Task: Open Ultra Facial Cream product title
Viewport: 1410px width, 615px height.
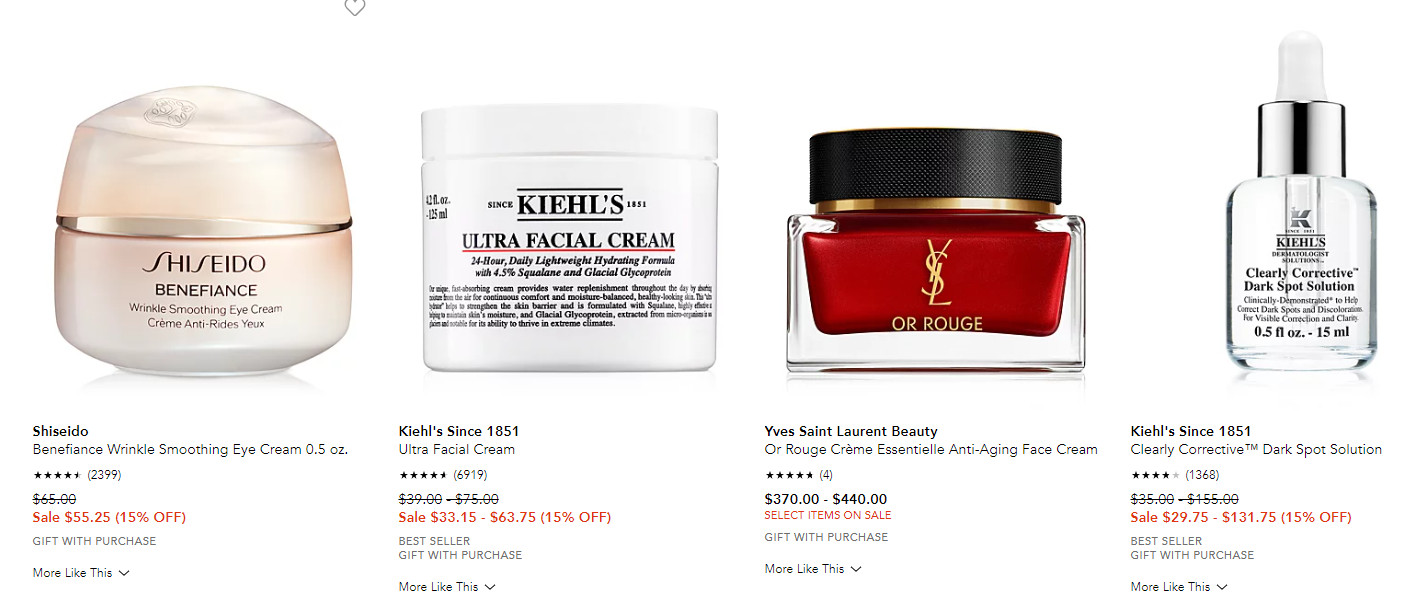Action: coord(457,450)
